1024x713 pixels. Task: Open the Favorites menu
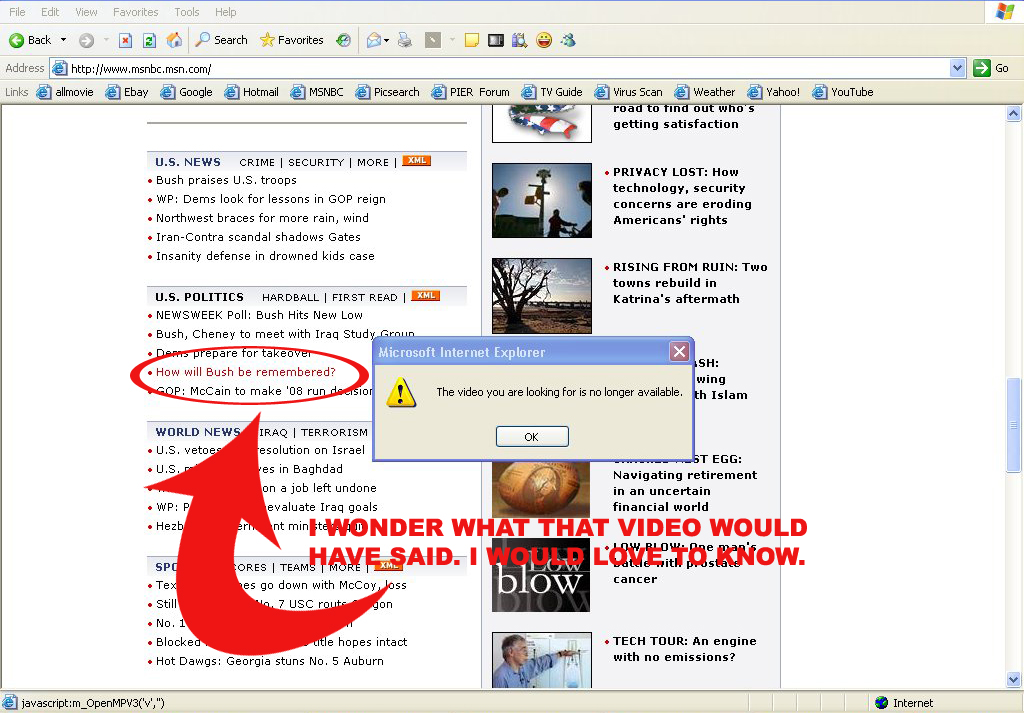coord(136,12)
